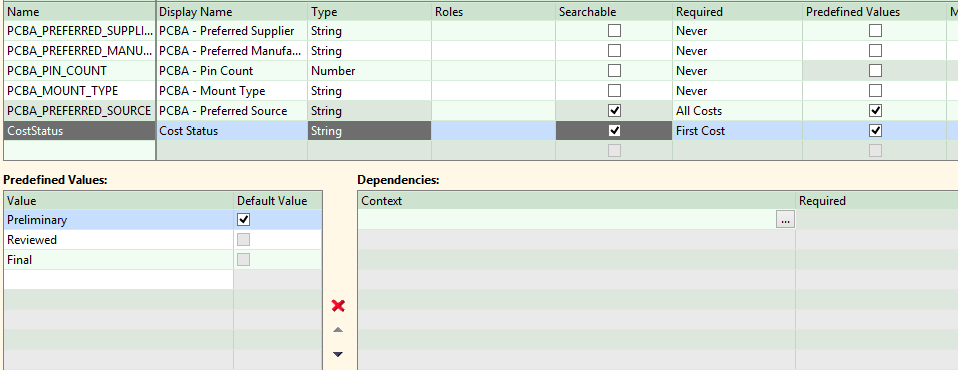Screen dimensions: 958x370
Task: Click Roles cell for CostStatus row
Action: click(x=493, y=131)
